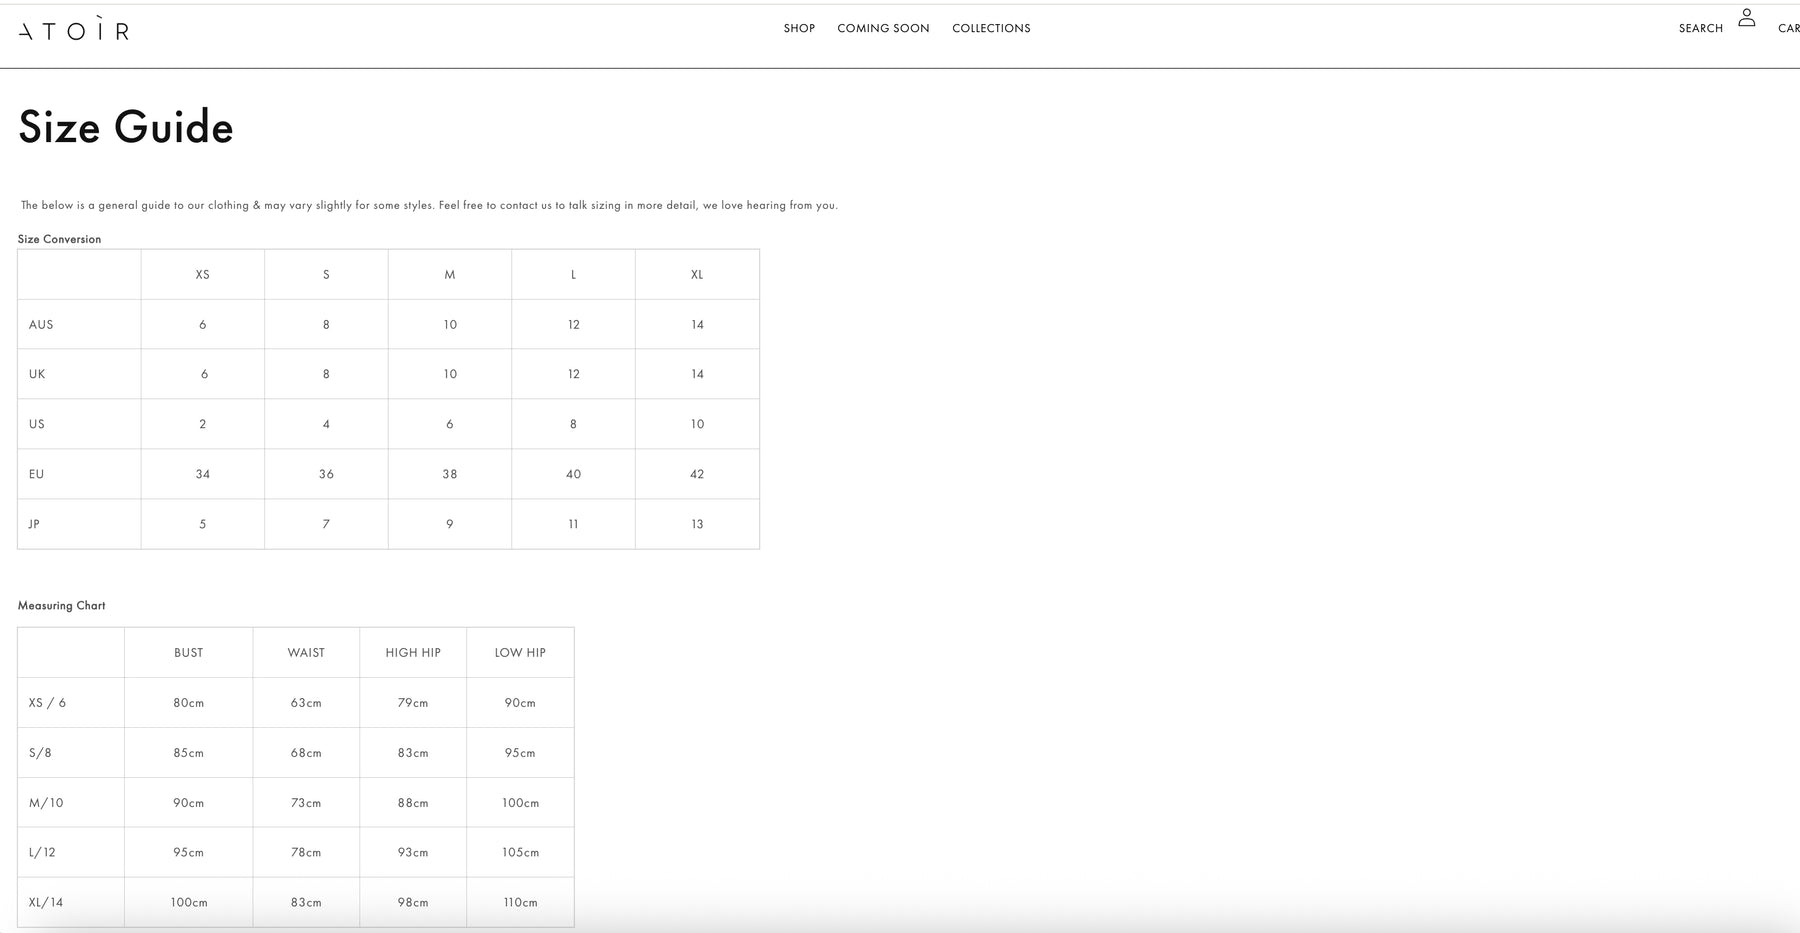Click the BUST column header
This screenshot has width=1800, height=933.
point(188,652)
